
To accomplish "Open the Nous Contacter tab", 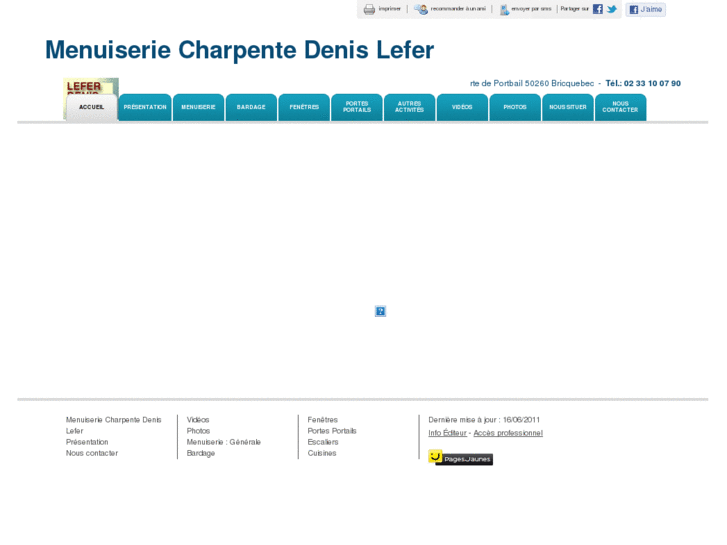I will pos(620,108).
